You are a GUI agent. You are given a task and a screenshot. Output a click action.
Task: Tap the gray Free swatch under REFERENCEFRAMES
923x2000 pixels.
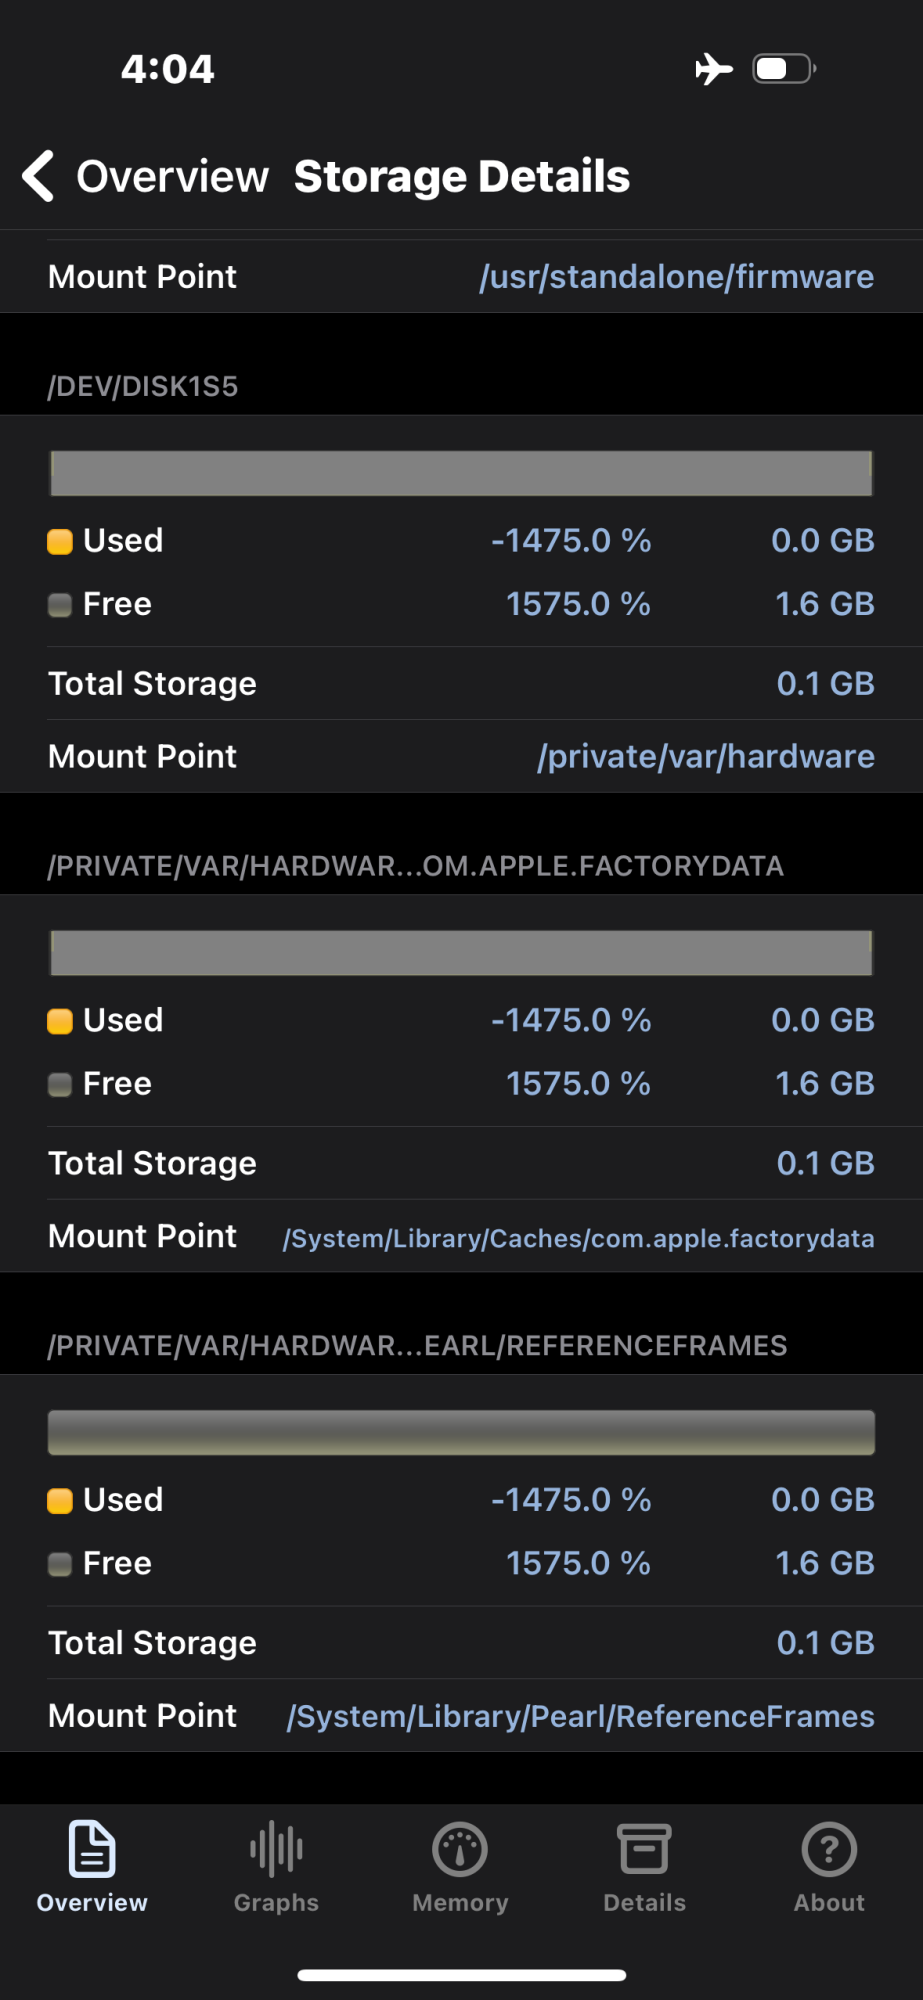click(60, 1564)
